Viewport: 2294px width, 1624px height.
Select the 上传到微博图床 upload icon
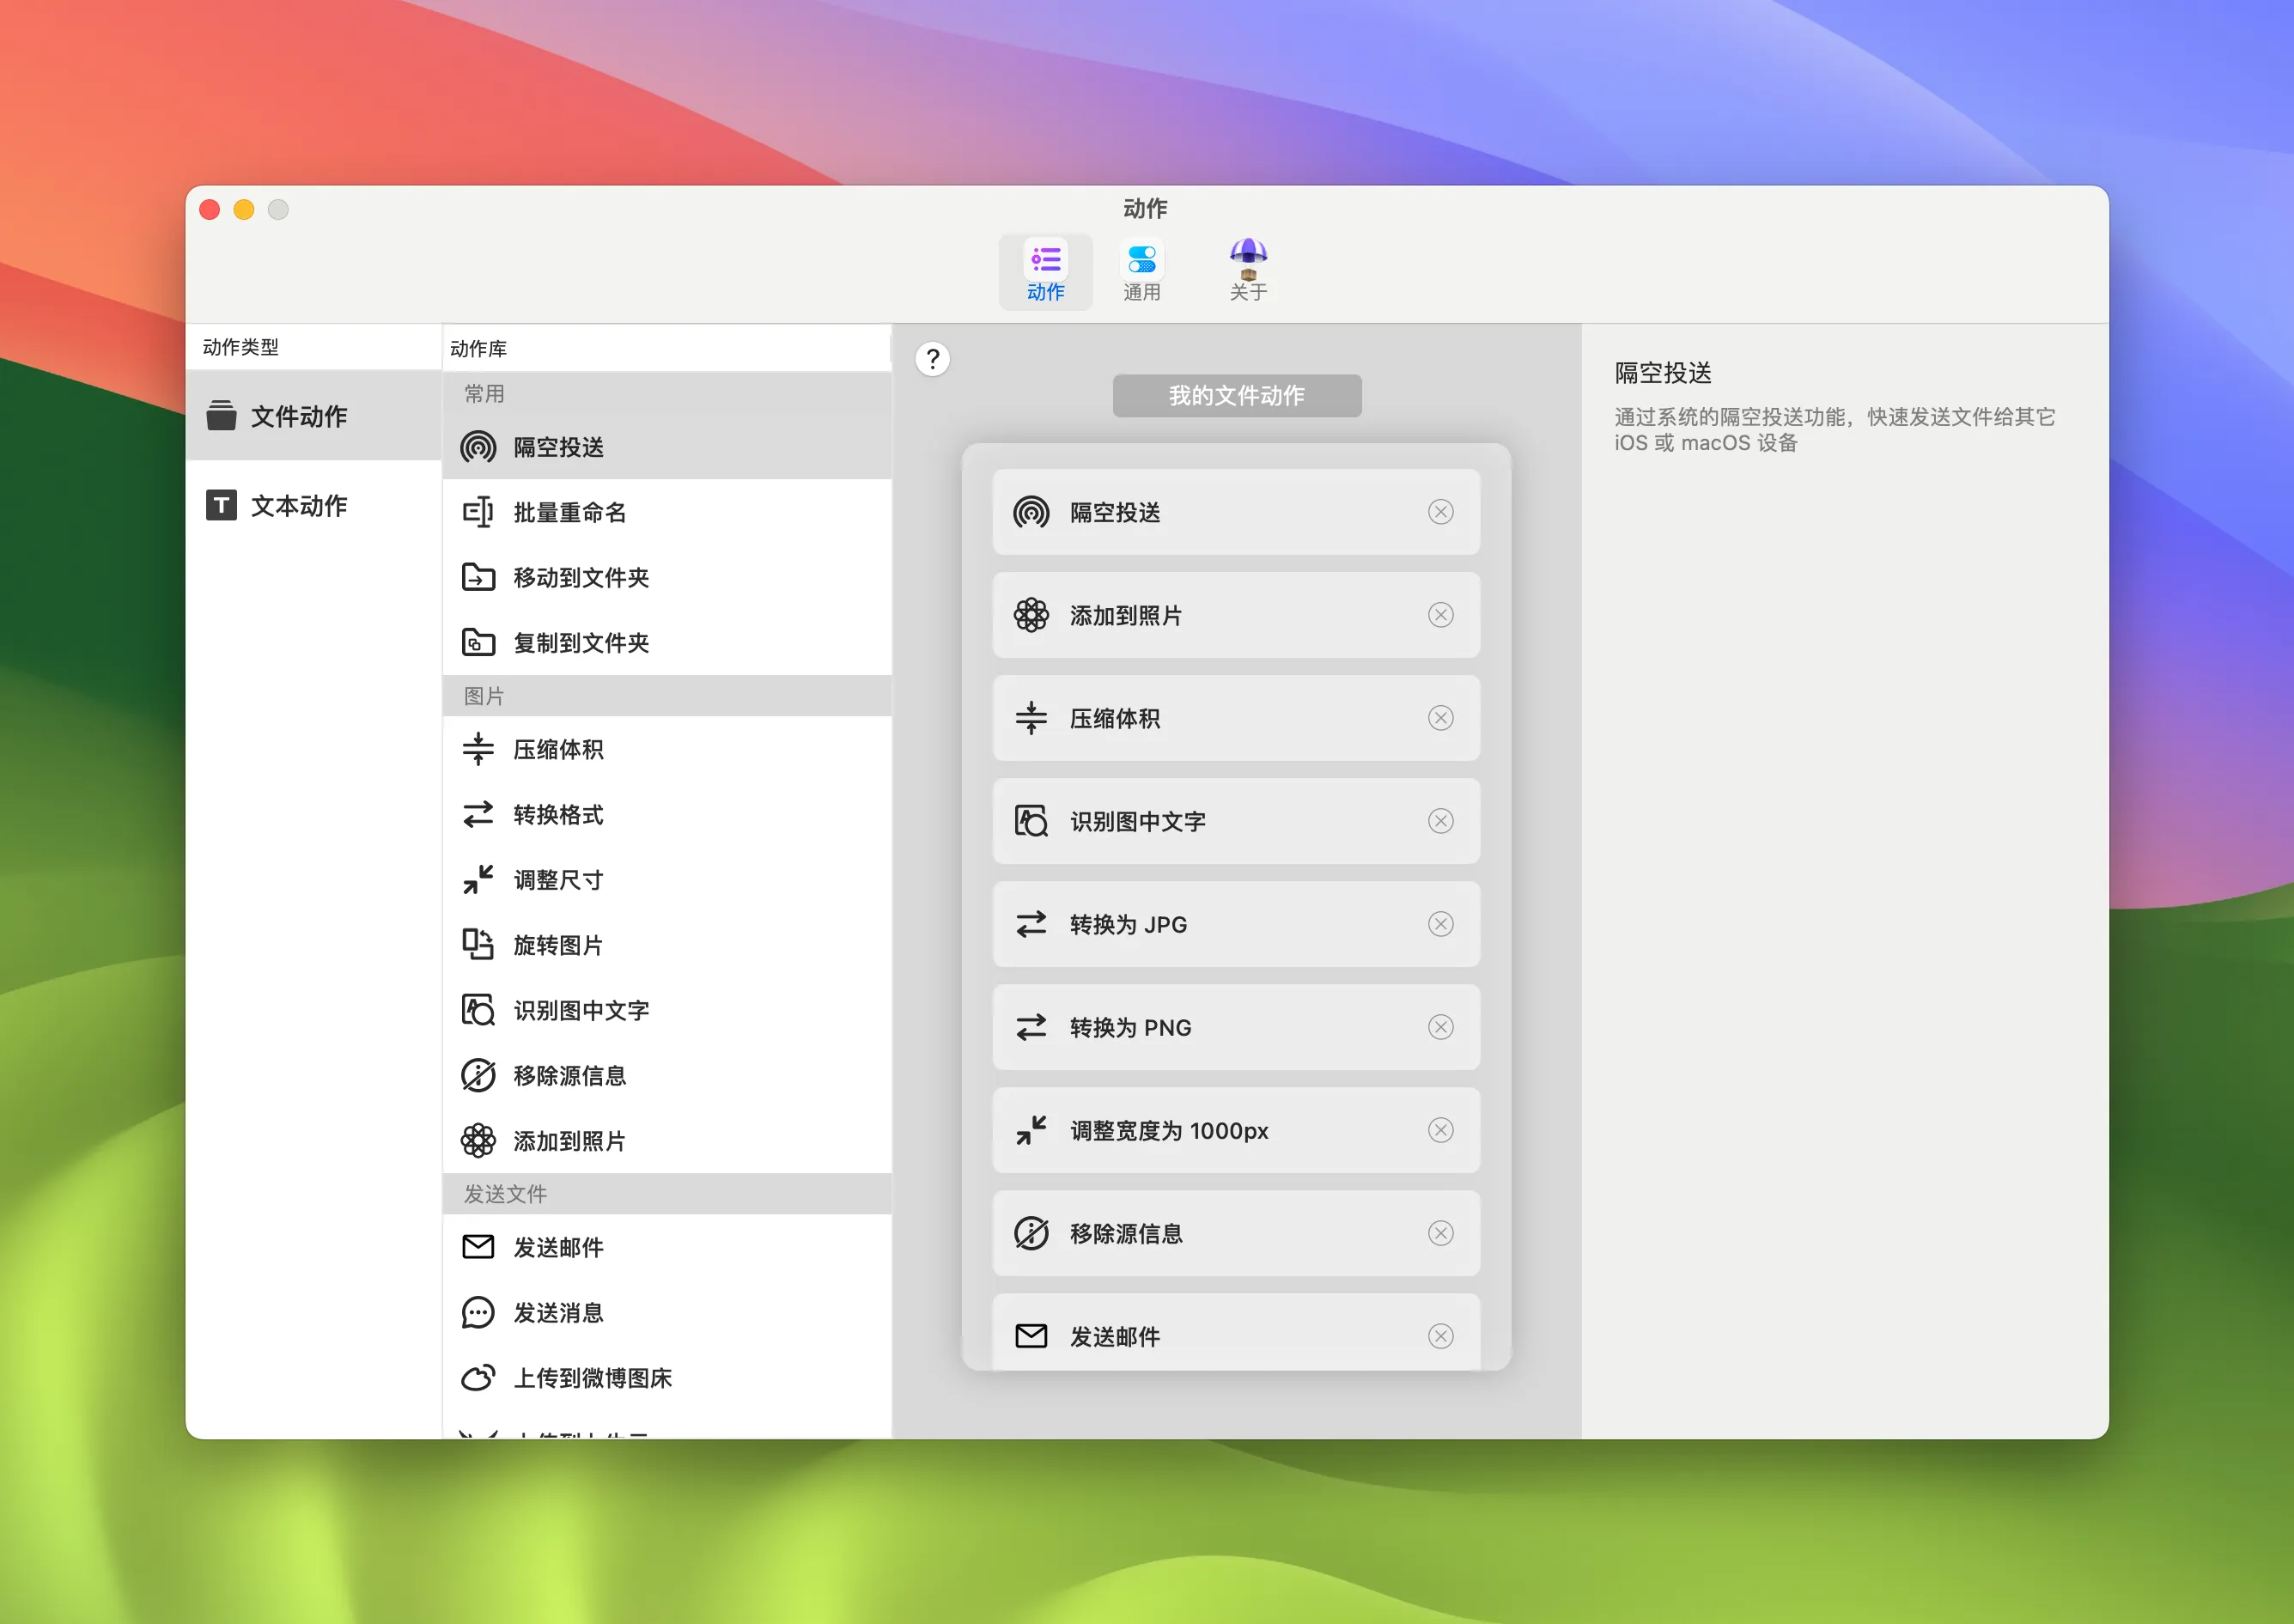478,1378
